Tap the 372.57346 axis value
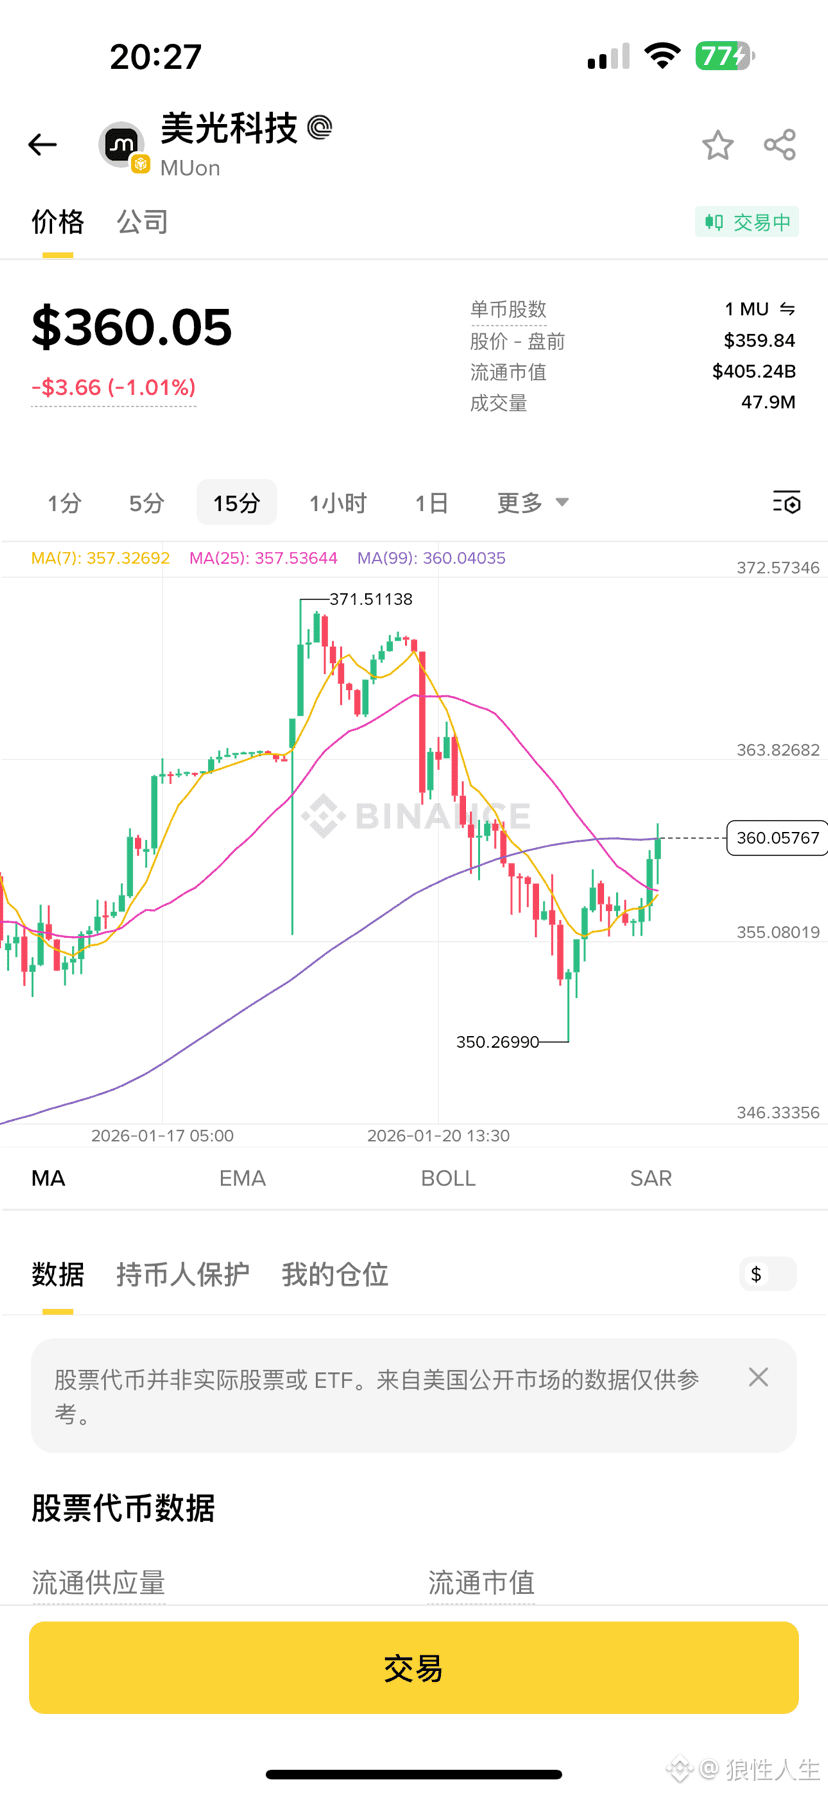 pyautogui.click(x=778, y=568)
